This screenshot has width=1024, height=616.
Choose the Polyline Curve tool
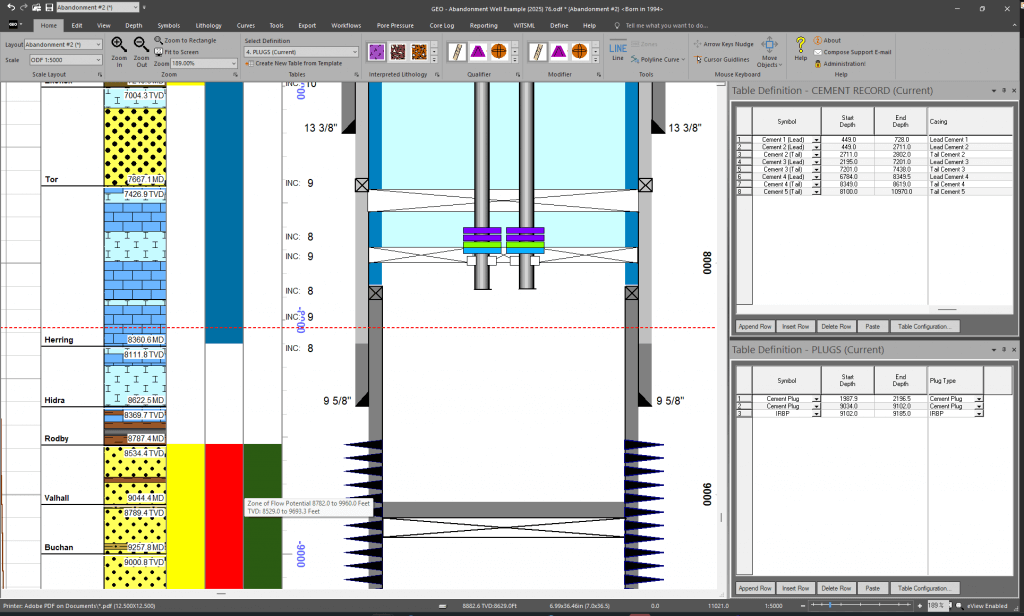[x=658, y=59]
